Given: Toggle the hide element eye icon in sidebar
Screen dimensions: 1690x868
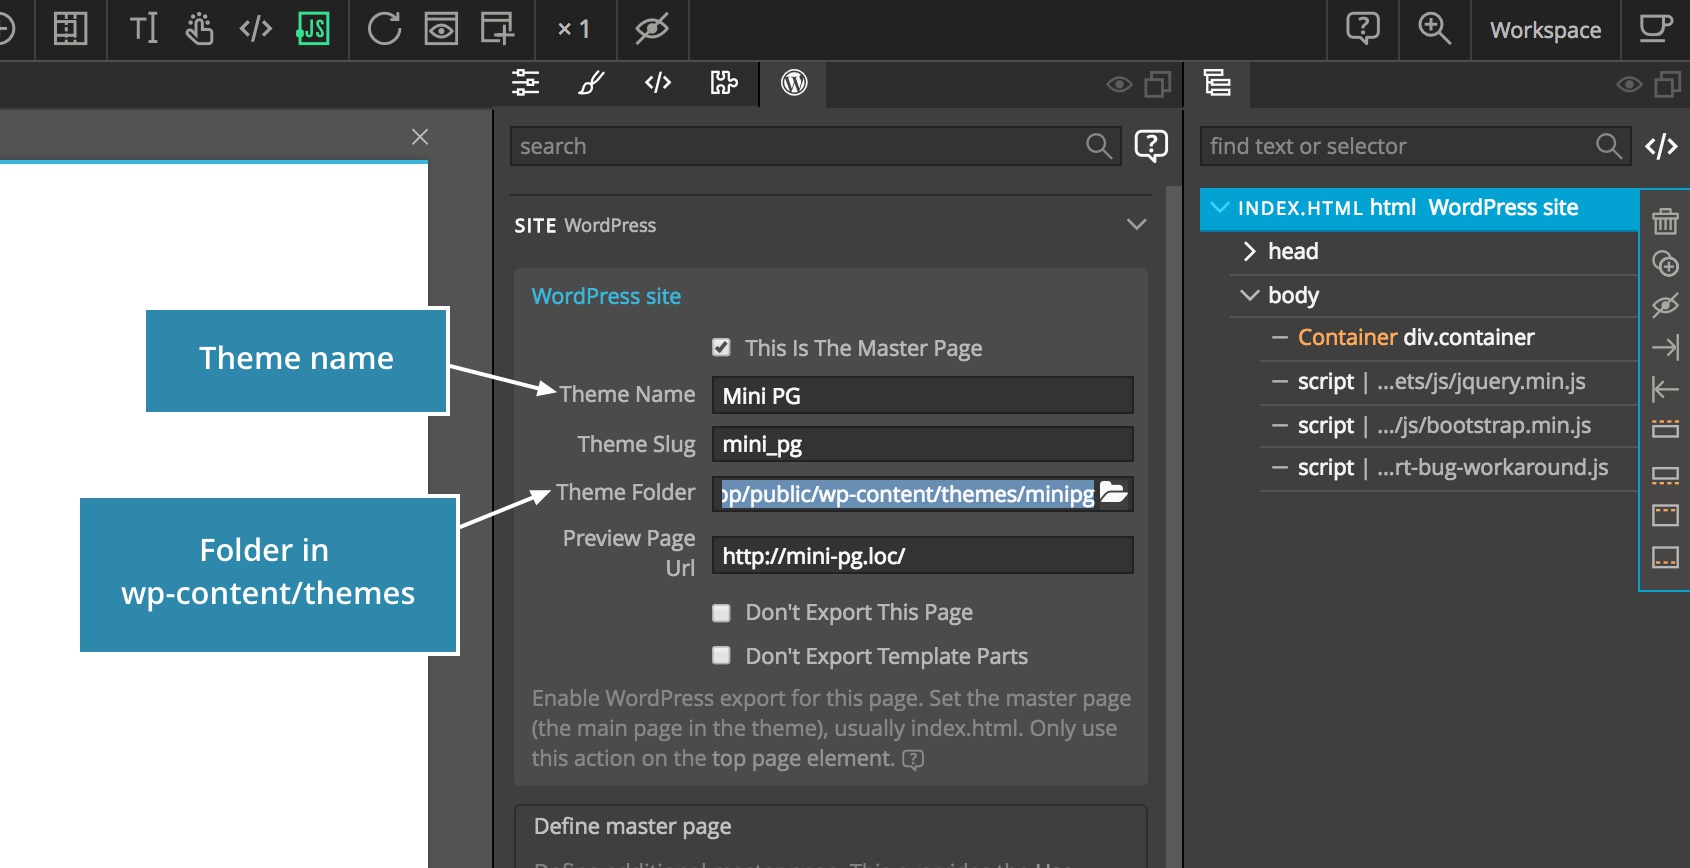Looking at the screenshot, I should (1665, 305).
